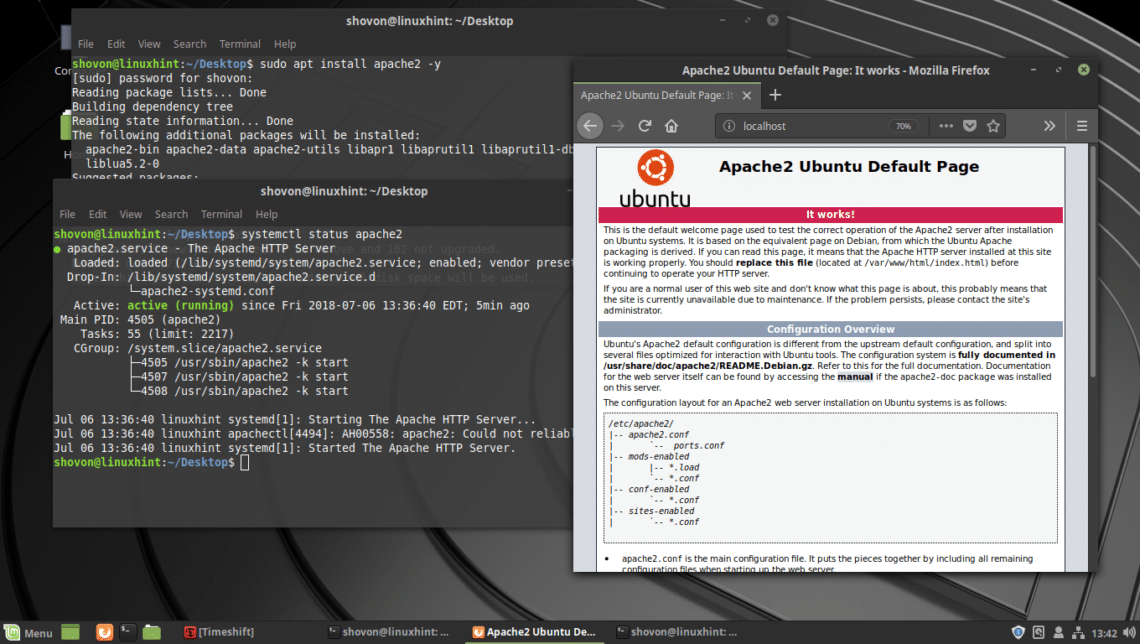
Task: Click "Main PID: 4505 (apache2)" line
Action: pyautogui.click(x=140, y=320)
